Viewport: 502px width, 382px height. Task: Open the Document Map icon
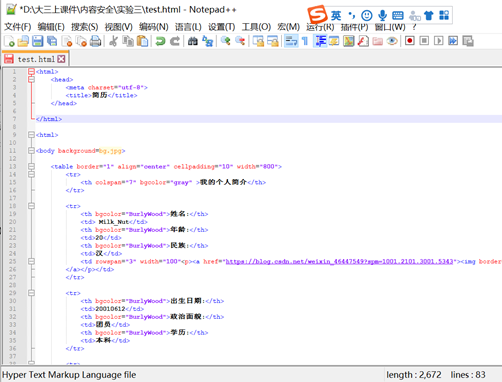(348, 41)
